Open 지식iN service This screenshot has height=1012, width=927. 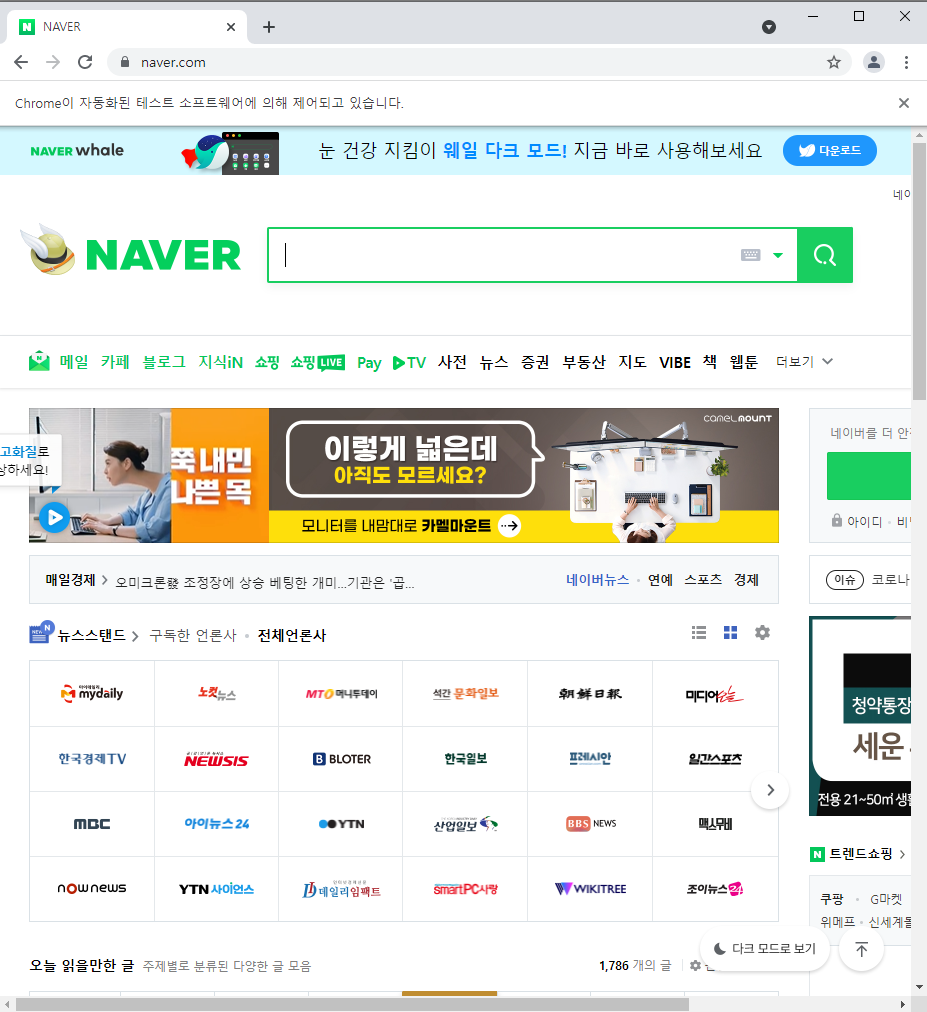point(220,362)
